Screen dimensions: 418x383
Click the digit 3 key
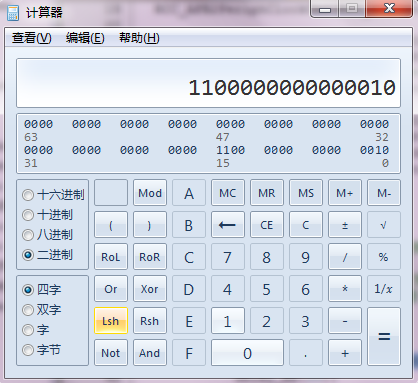pyautogui.click(x=306, y=321)
